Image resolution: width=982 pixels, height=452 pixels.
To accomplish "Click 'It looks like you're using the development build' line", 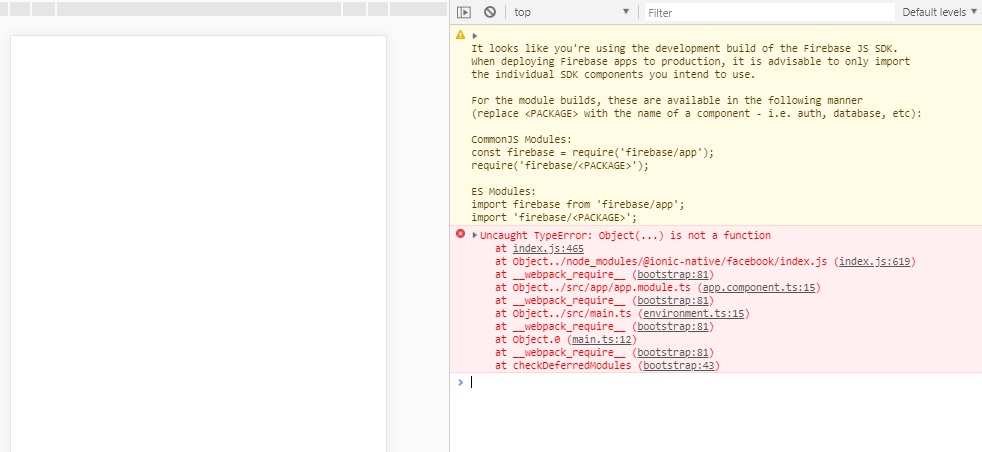I will [685, 49].
